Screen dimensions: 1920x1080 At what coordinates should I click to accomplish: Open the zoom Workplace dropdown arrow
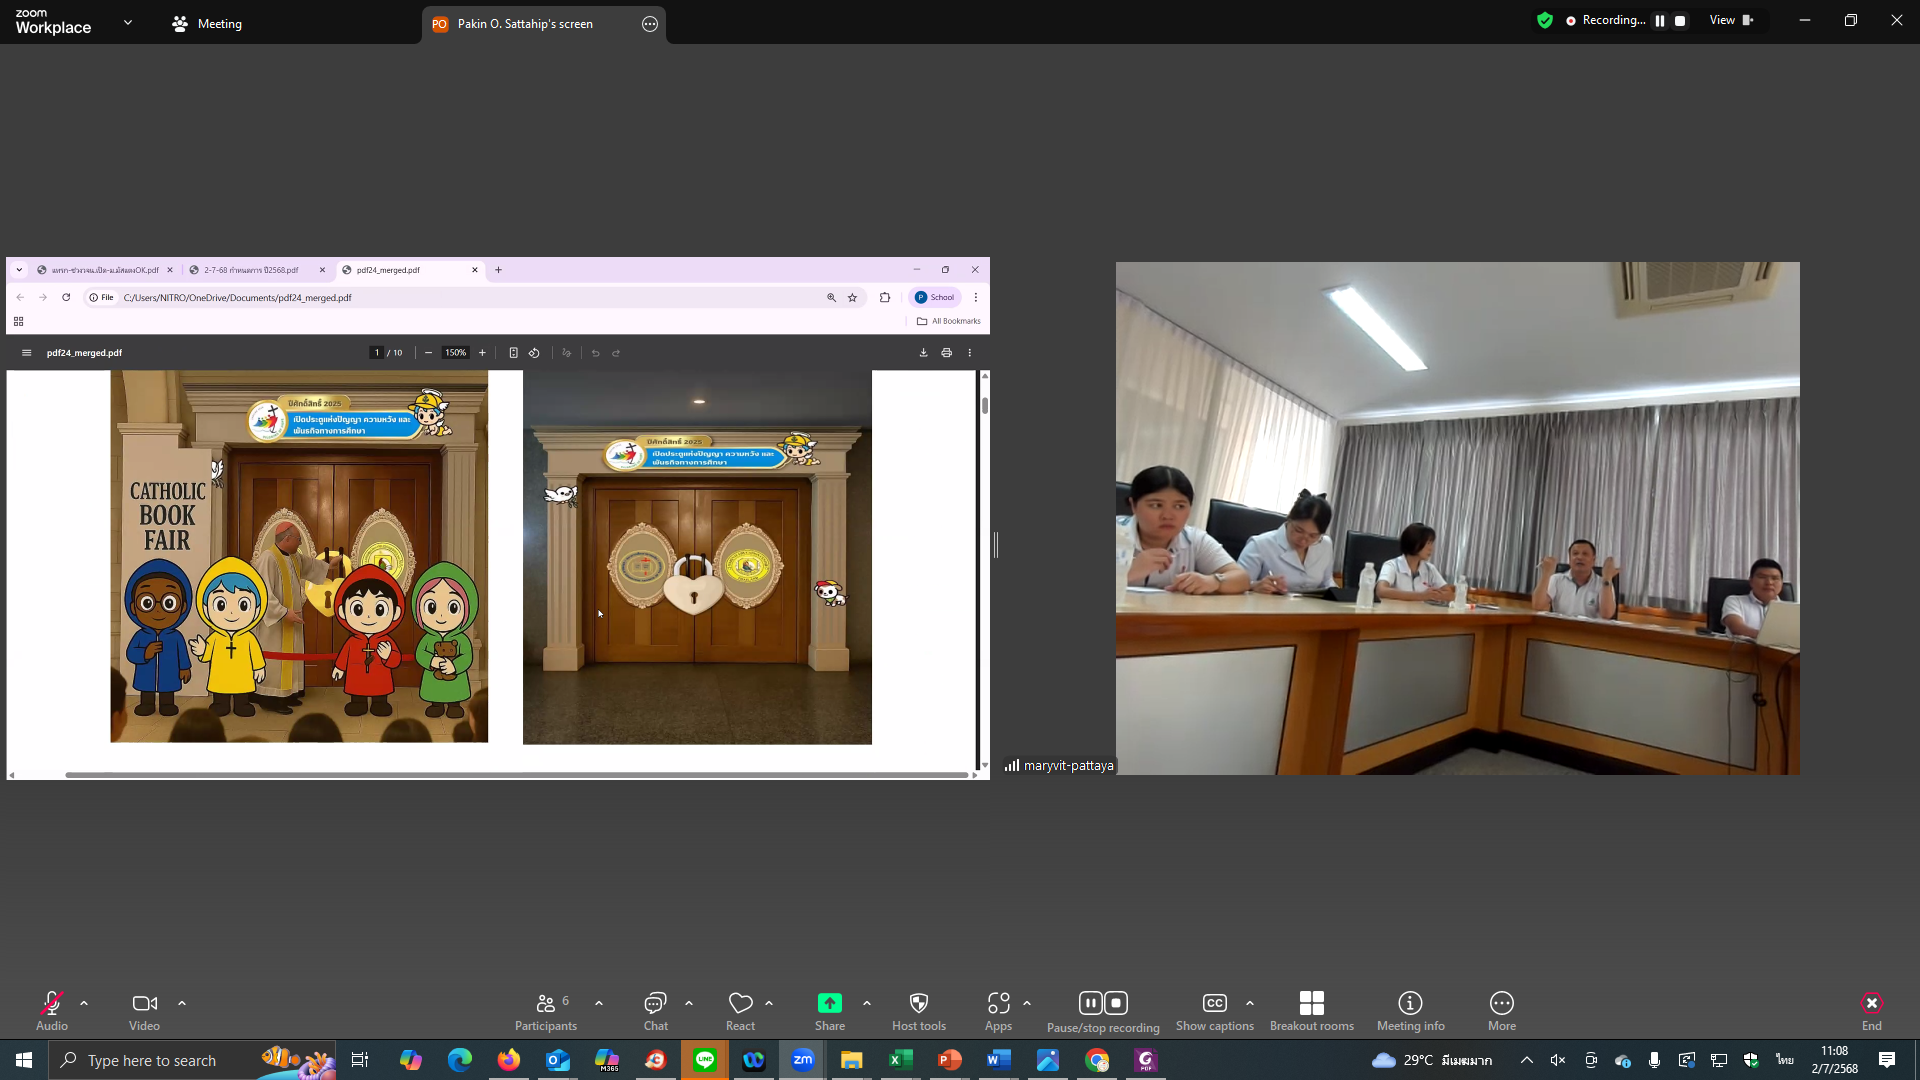coord(128,22)
